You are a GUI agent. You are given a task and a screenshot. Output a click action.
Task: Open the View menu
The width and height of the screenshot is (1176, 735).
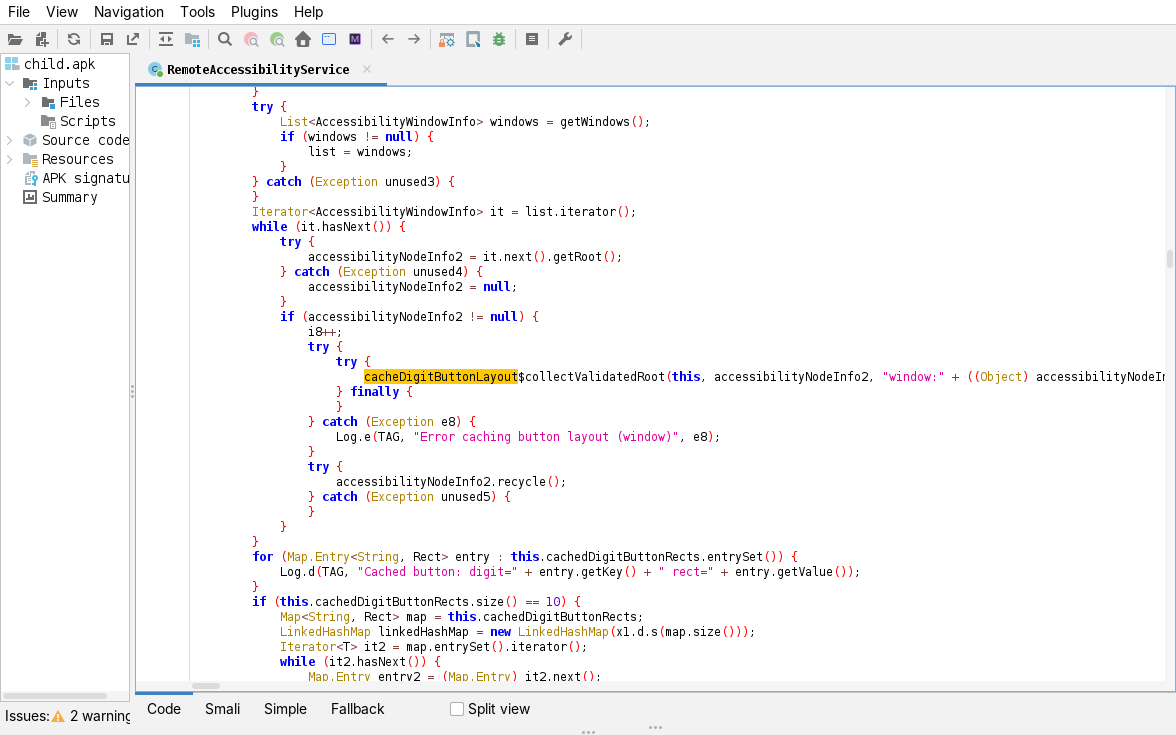[x=62, y=12]
